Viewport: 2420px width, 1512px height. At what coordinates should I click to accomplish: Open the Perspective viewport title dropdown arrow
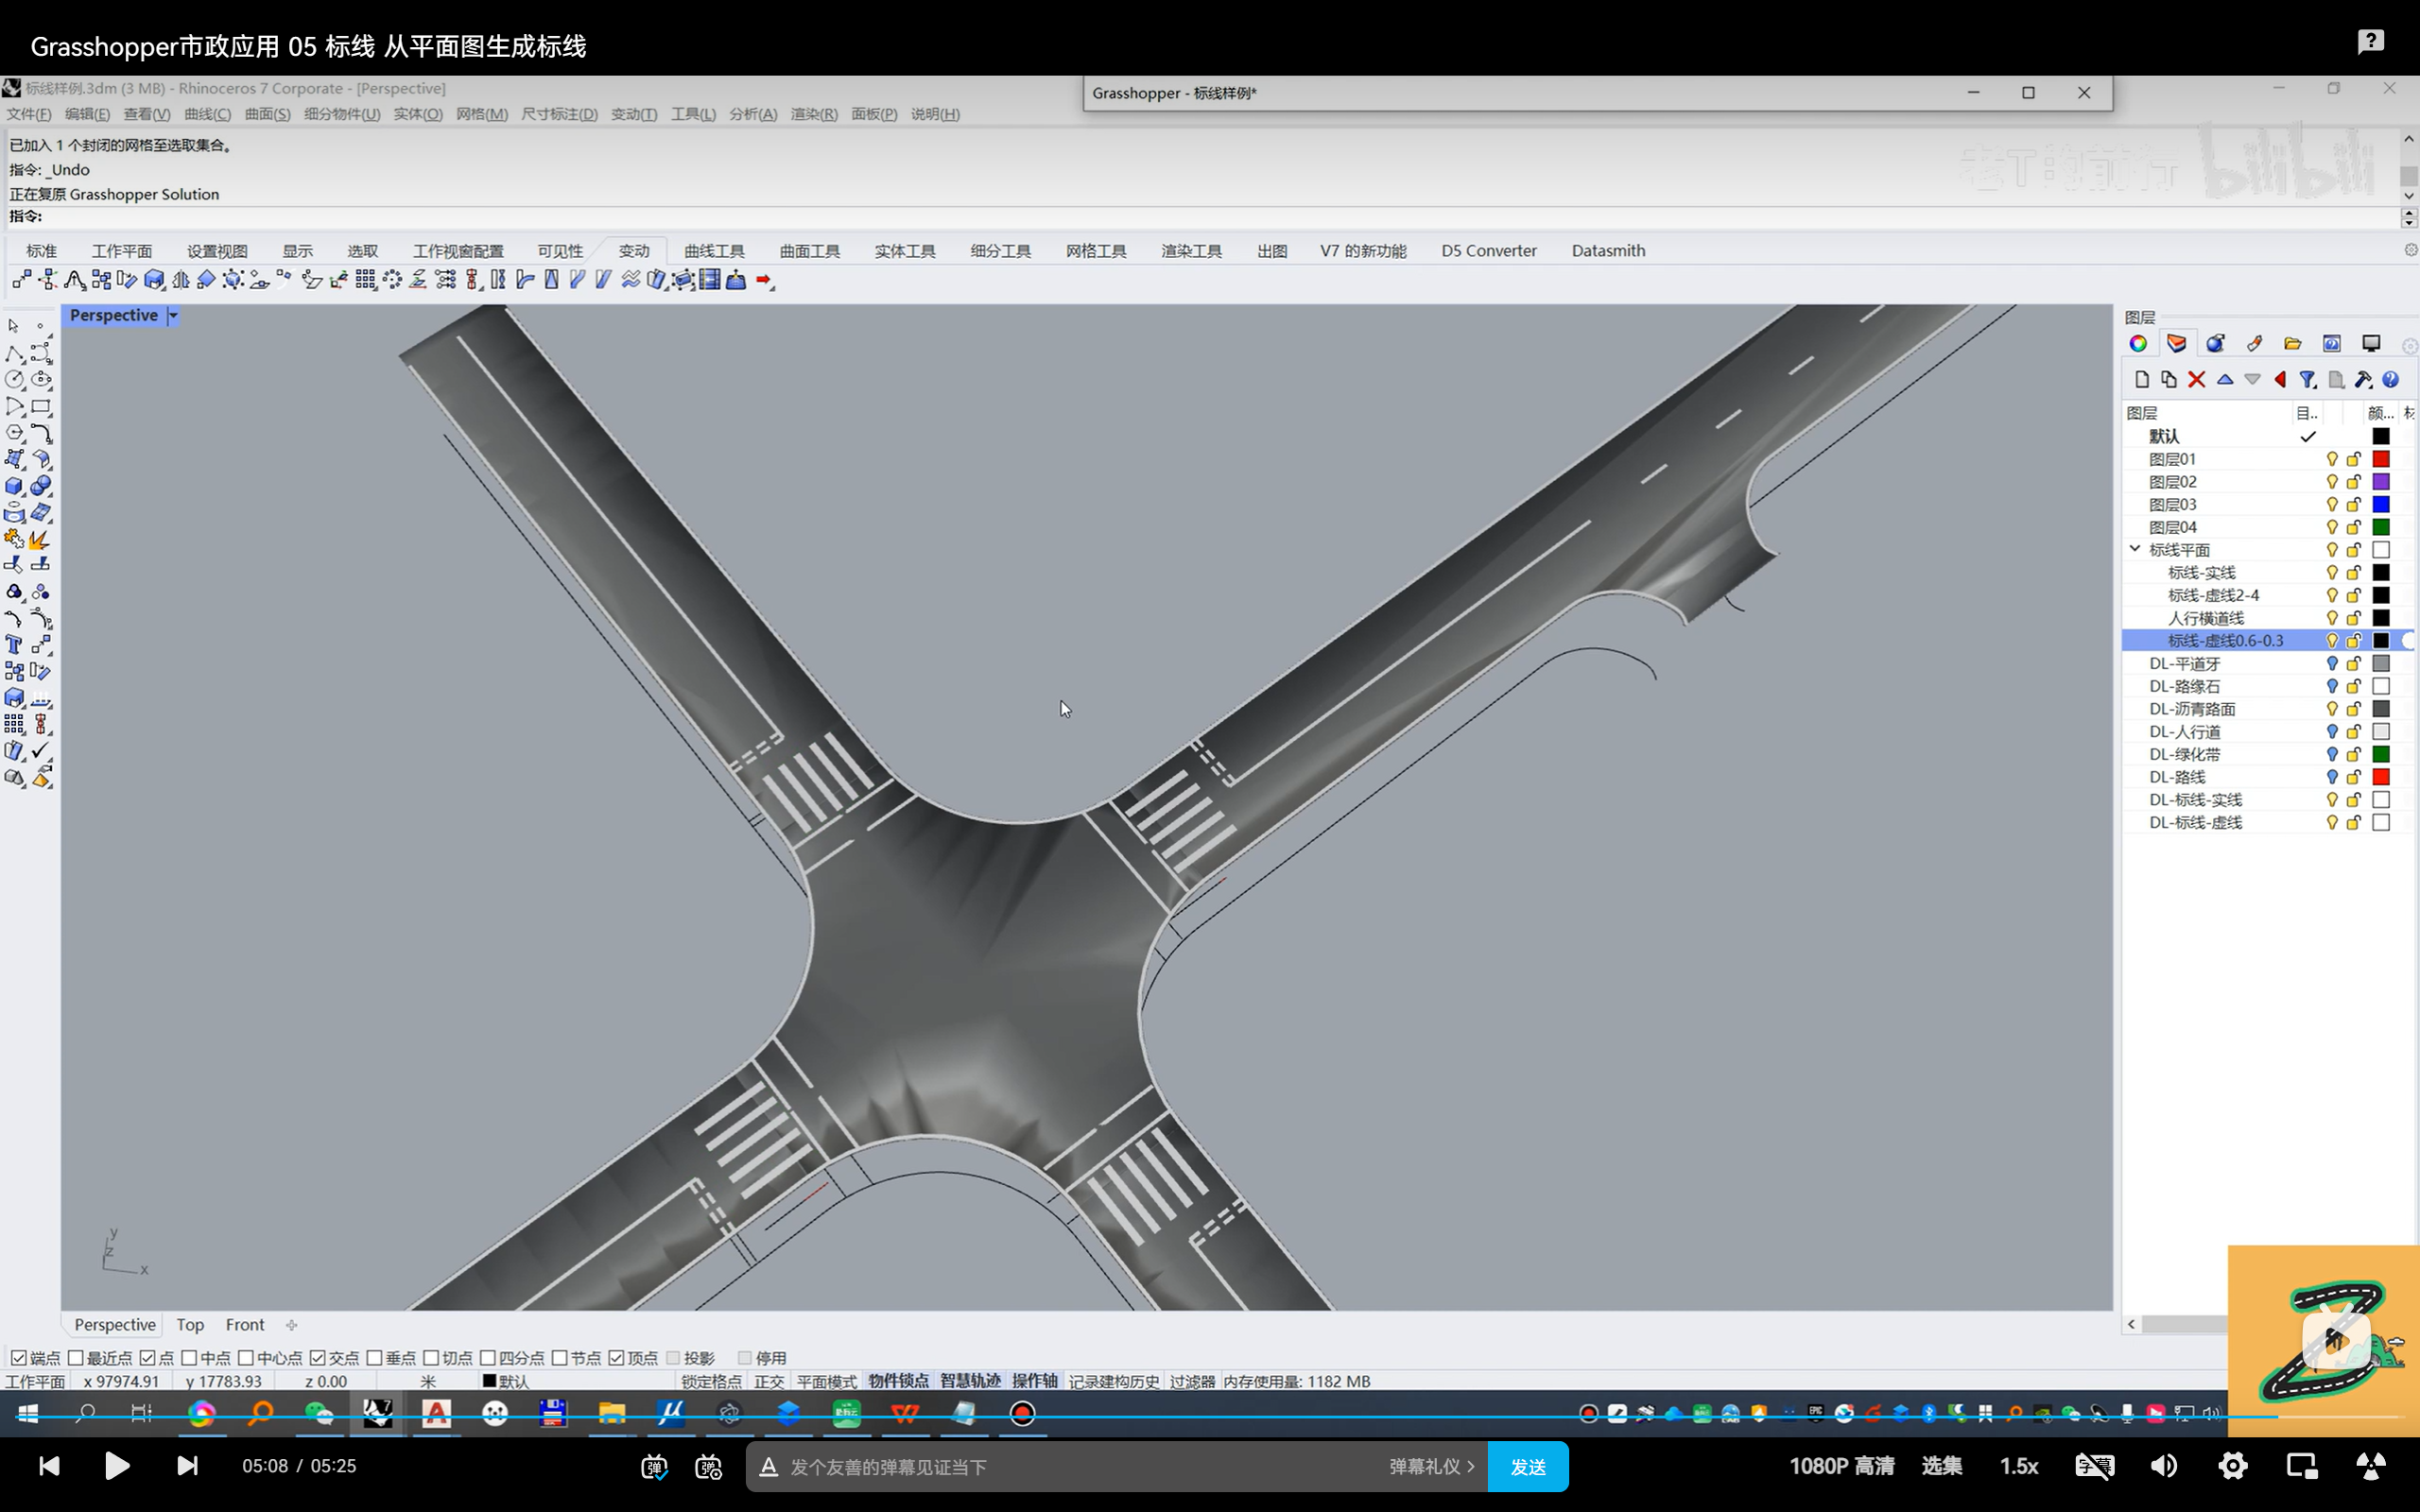click(x=173, y=315)
